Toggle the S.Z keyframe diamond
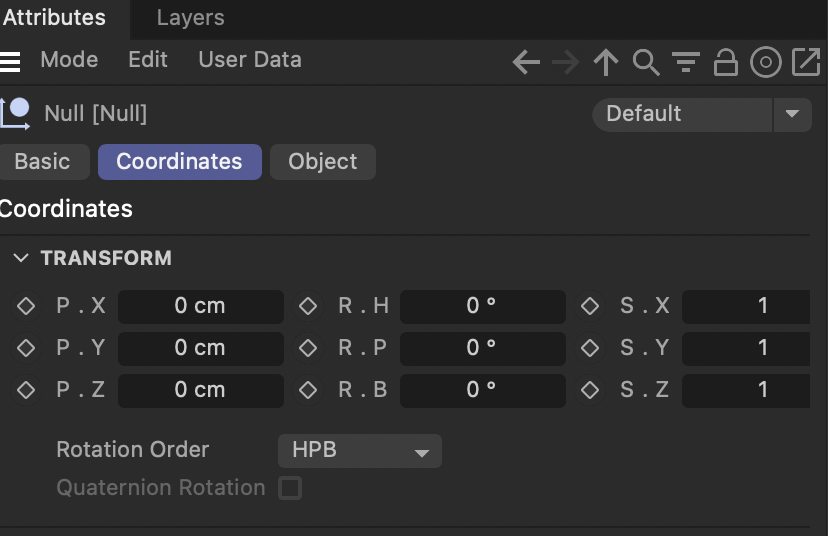828x536 pixels. click(590, 390)
